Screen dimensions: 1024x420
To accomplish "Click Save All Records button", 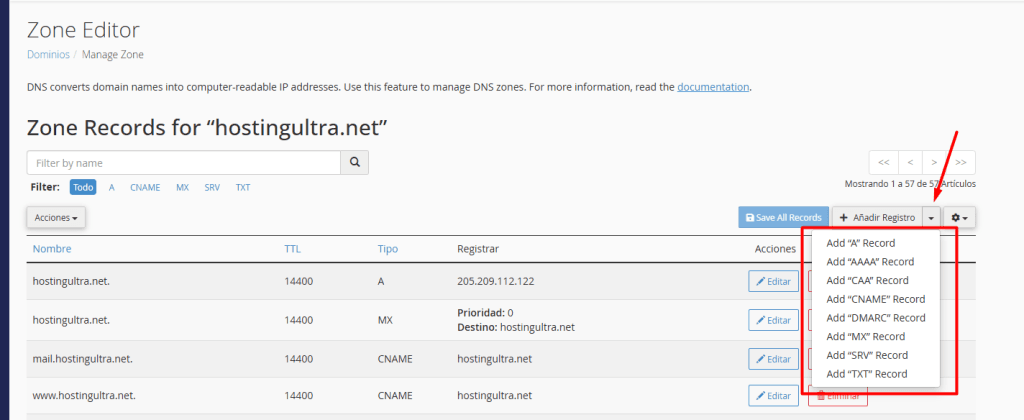I will 783,217.
